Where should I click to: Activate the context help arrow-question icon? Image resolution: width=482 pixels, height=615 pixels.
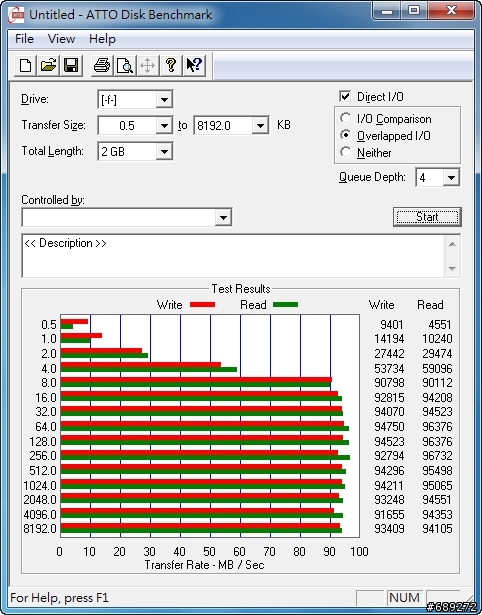(x=194, y=65)
